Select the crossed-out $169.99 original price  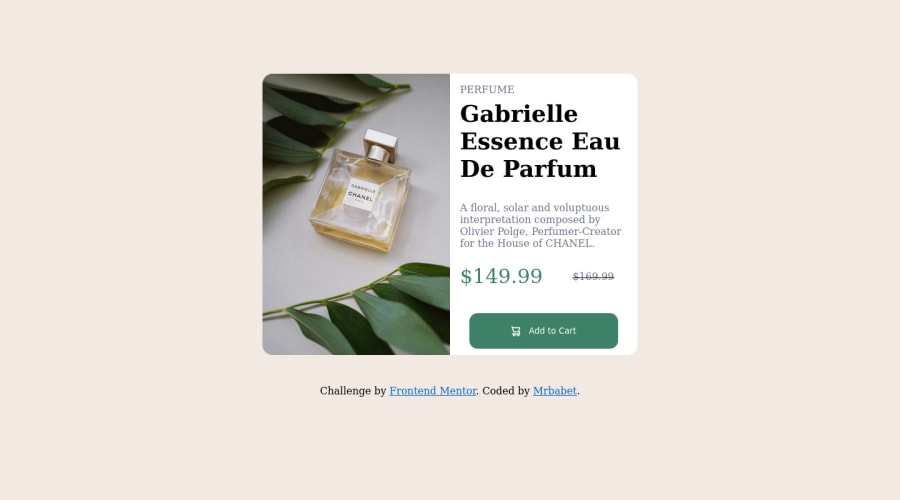point(593,277)
